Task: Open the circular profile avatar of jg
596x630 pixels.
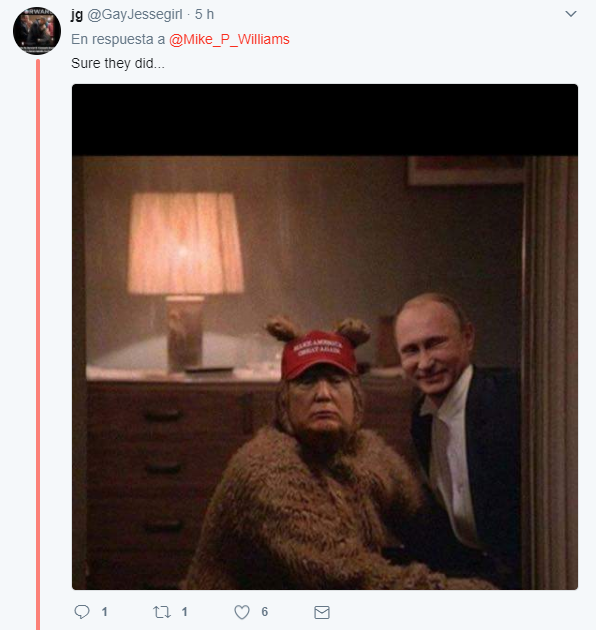Action: [37, 31]
